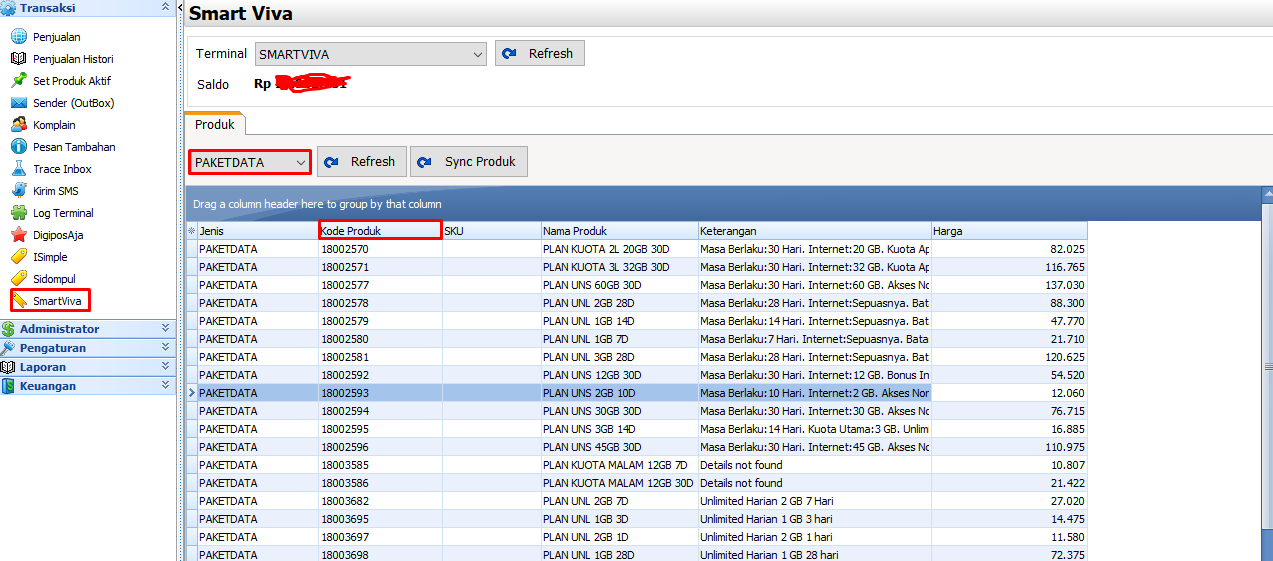Click the Trace Inbox flask icon
Screen dimensions: 1273x561
pos(18,169)
